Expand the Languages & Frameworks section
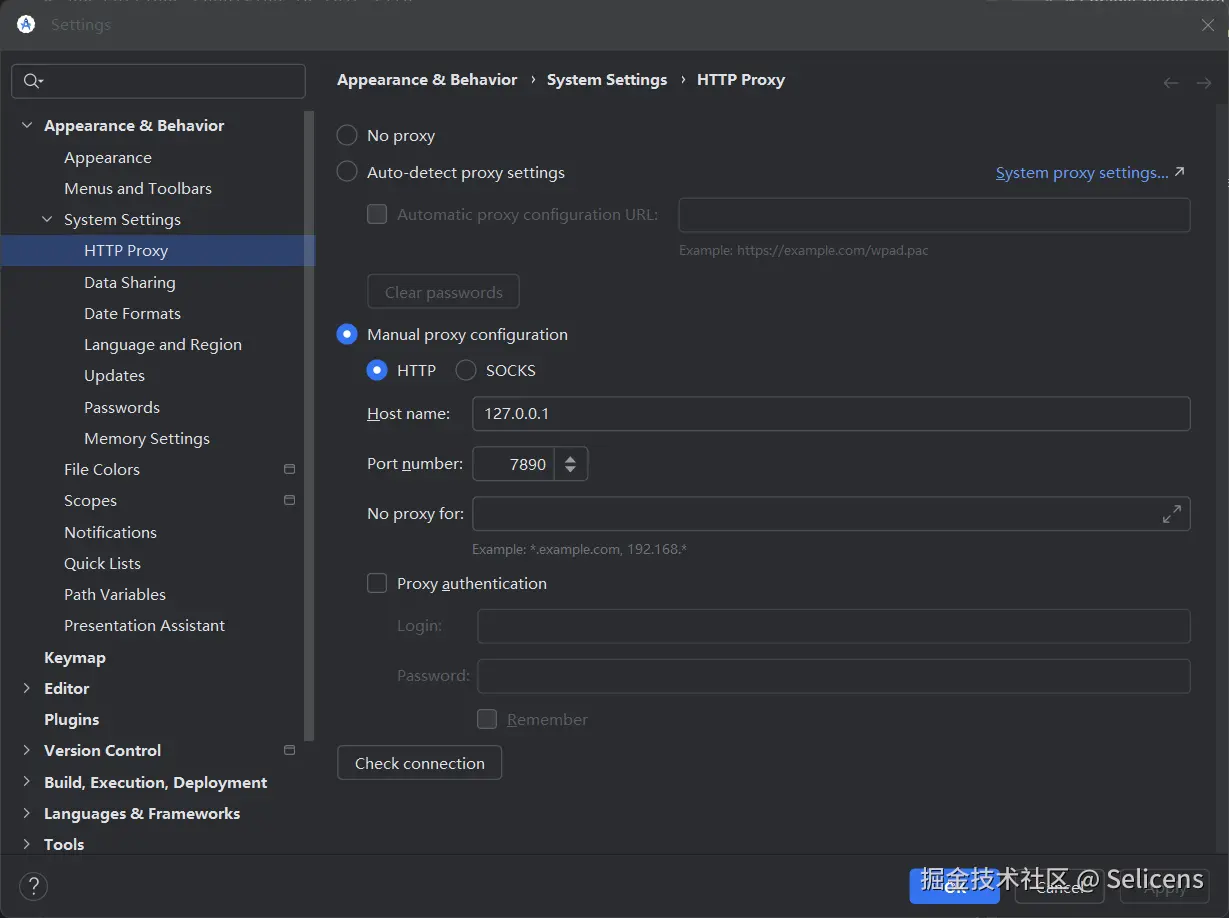This screenshot has height=918, width=1229. point(27,813)
